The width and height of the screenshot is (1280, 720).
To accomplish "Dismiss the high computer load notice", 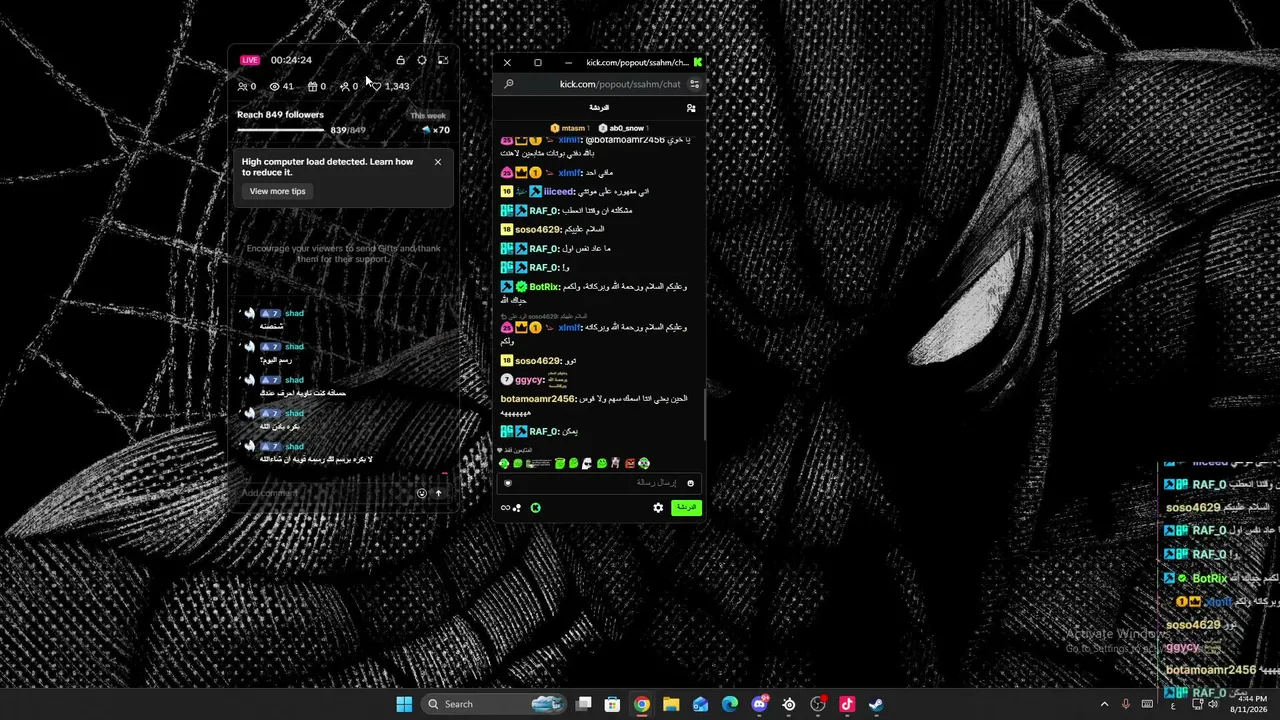I will pos(437,162).
